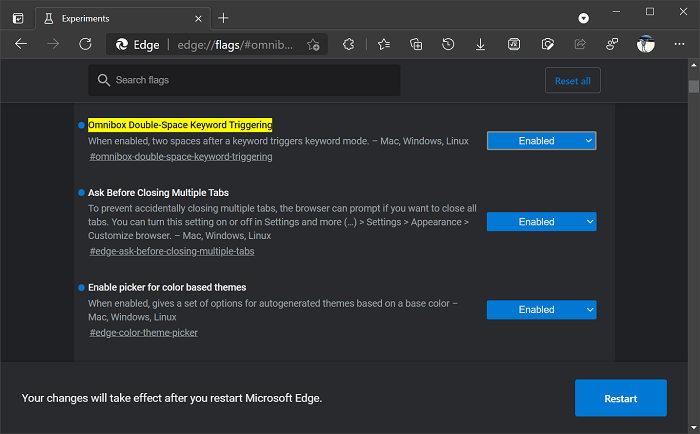Open a new tab with the plus button
The image size is (700, 434).
pyautogui.click(x=223, y=18)
